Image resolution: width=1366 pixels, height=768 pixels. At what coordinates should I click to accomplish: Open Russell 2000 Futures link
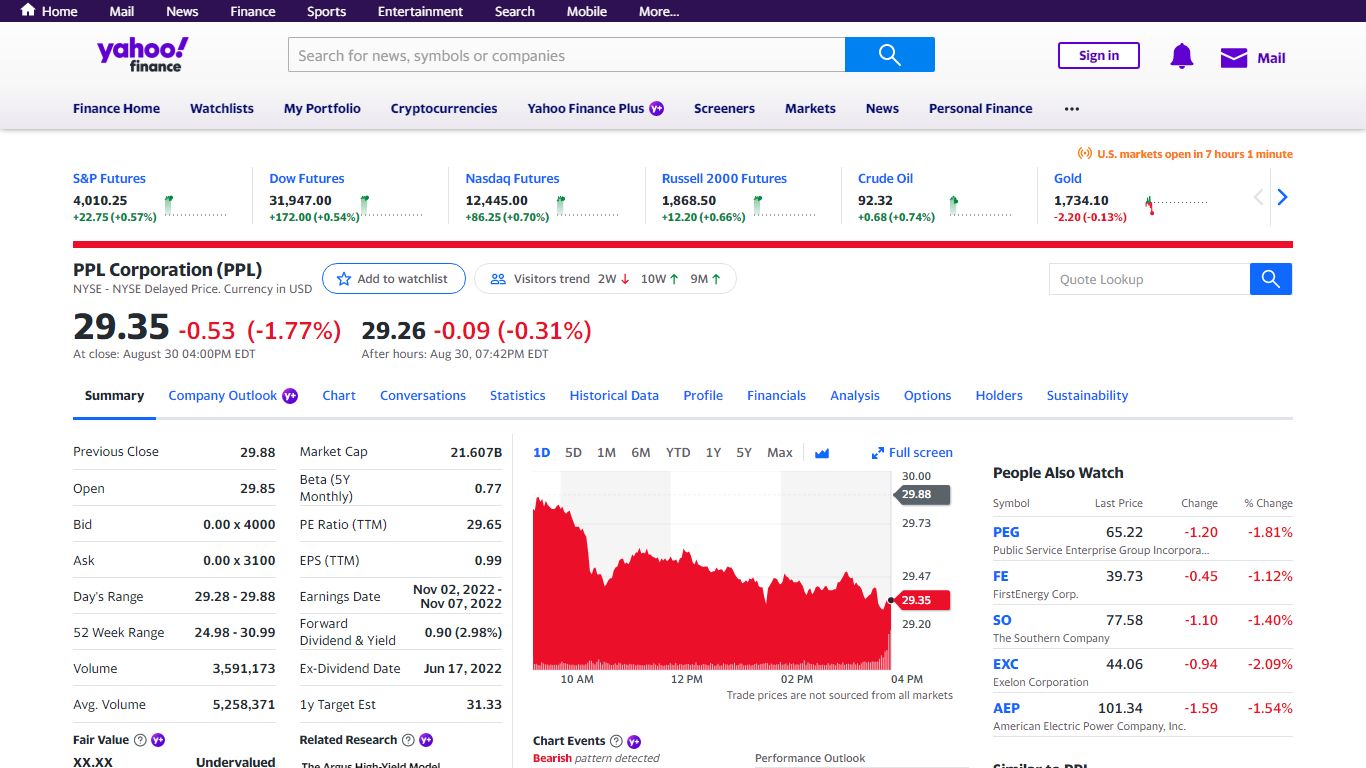pyautogui.click(x=724, y=178)
